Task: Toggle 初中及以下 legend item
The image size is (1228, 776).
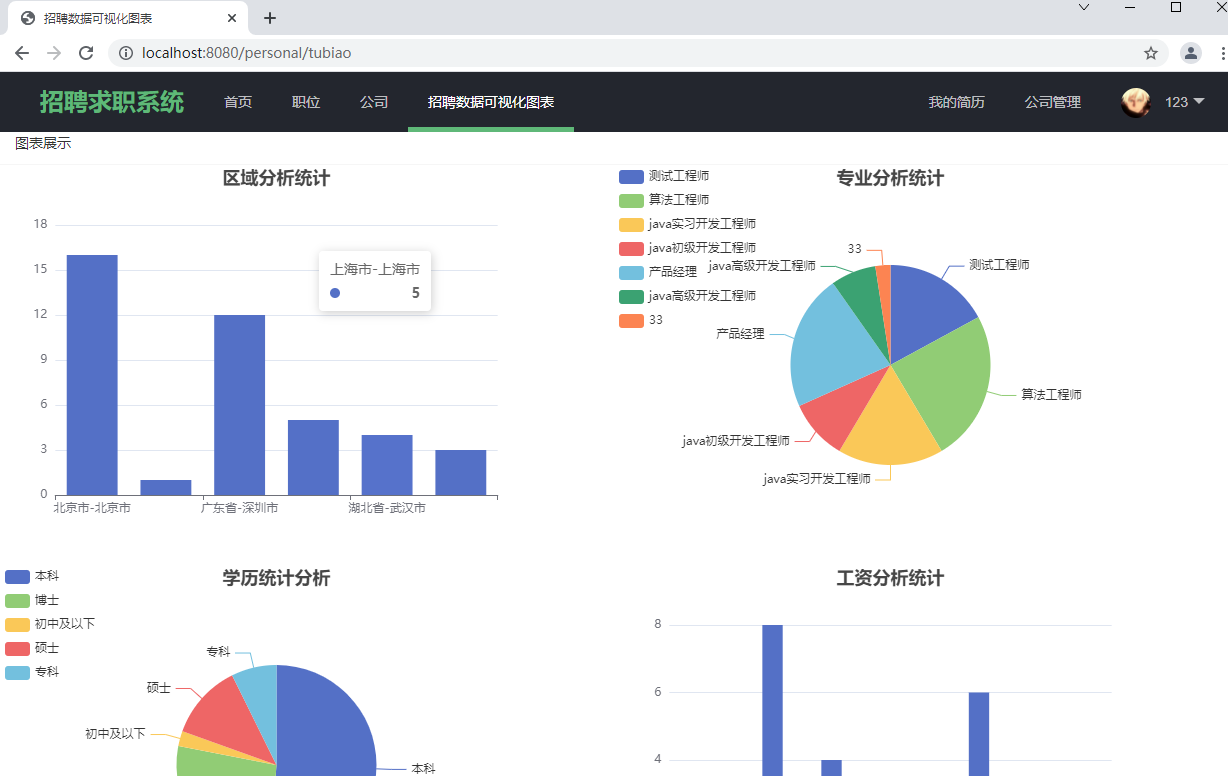Action: tap(50, 624)
